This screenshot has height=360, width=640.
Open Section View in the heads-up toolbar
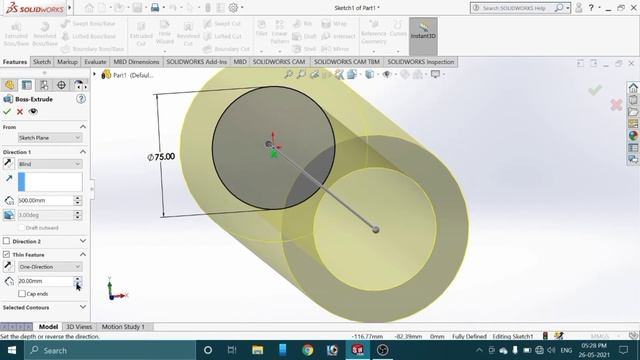[x=327, y=74]
